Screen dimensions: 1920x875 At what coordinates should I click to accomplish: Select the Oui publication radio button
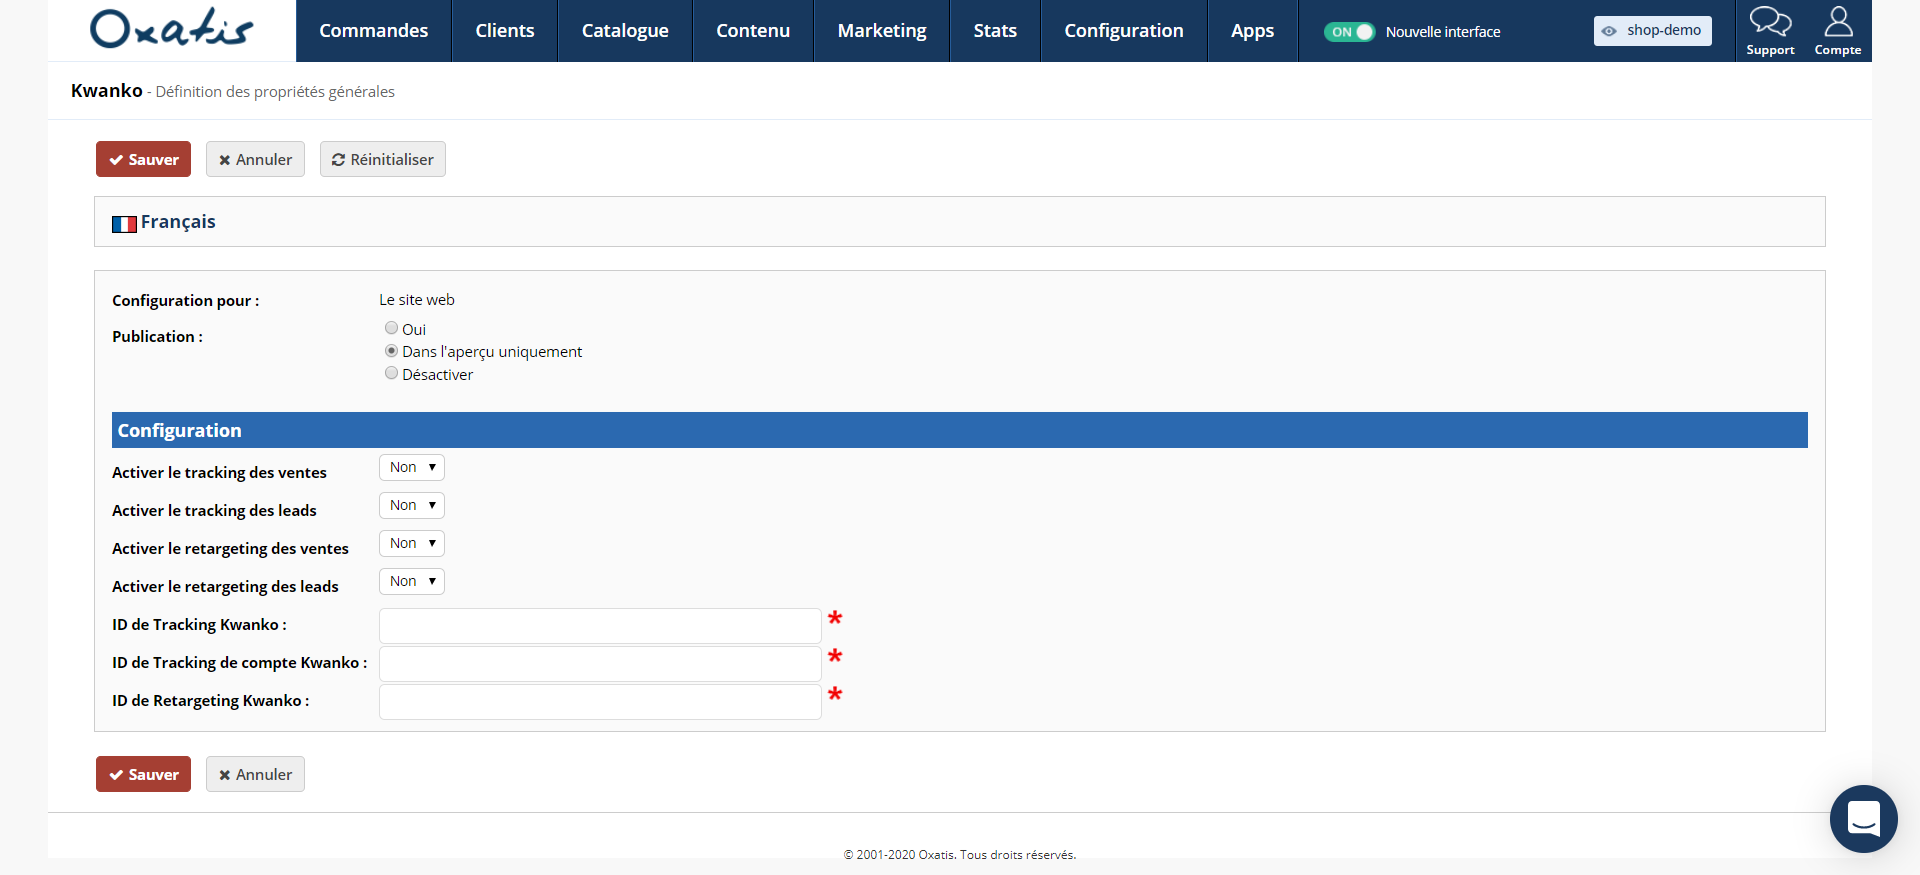[x=391, y=328]
